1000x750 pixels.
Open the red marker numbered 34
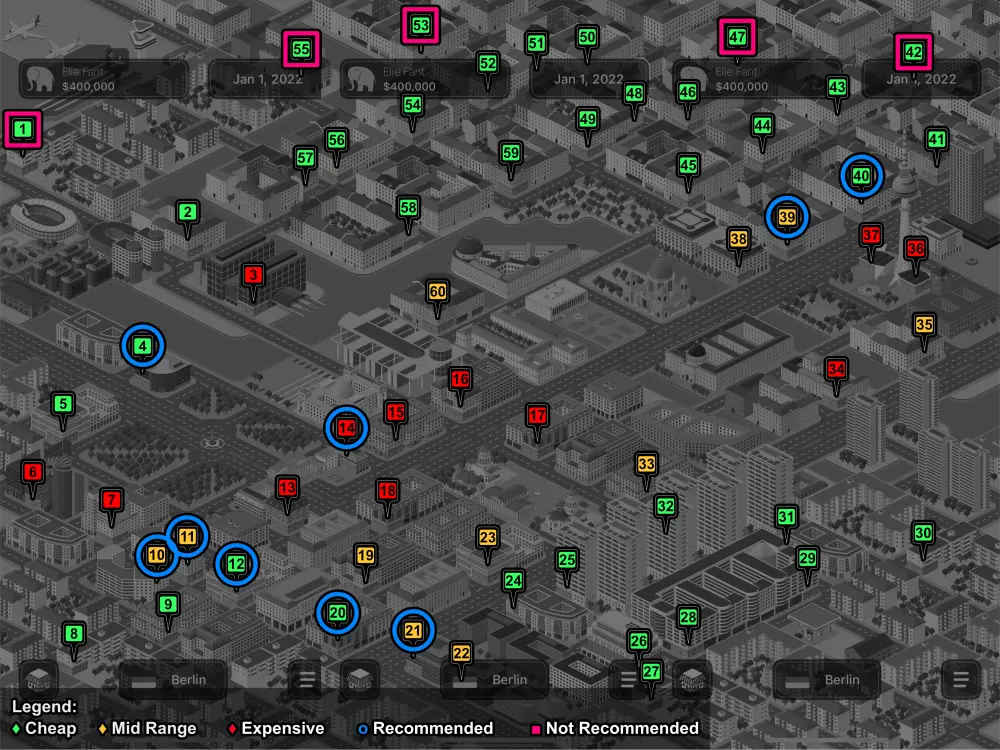836,369
